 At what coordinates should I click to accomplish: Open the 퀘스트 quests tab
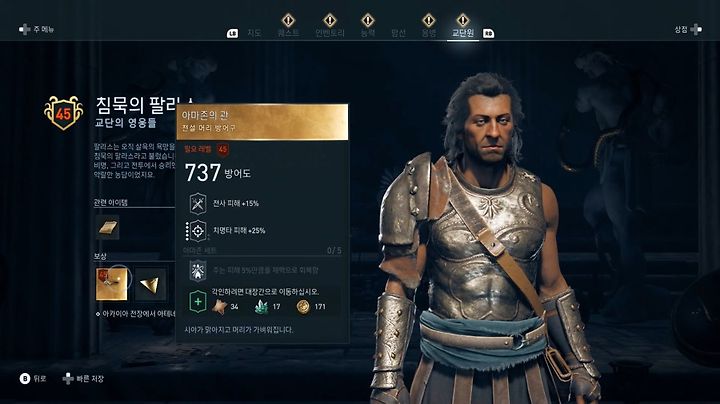click(288, 33)
